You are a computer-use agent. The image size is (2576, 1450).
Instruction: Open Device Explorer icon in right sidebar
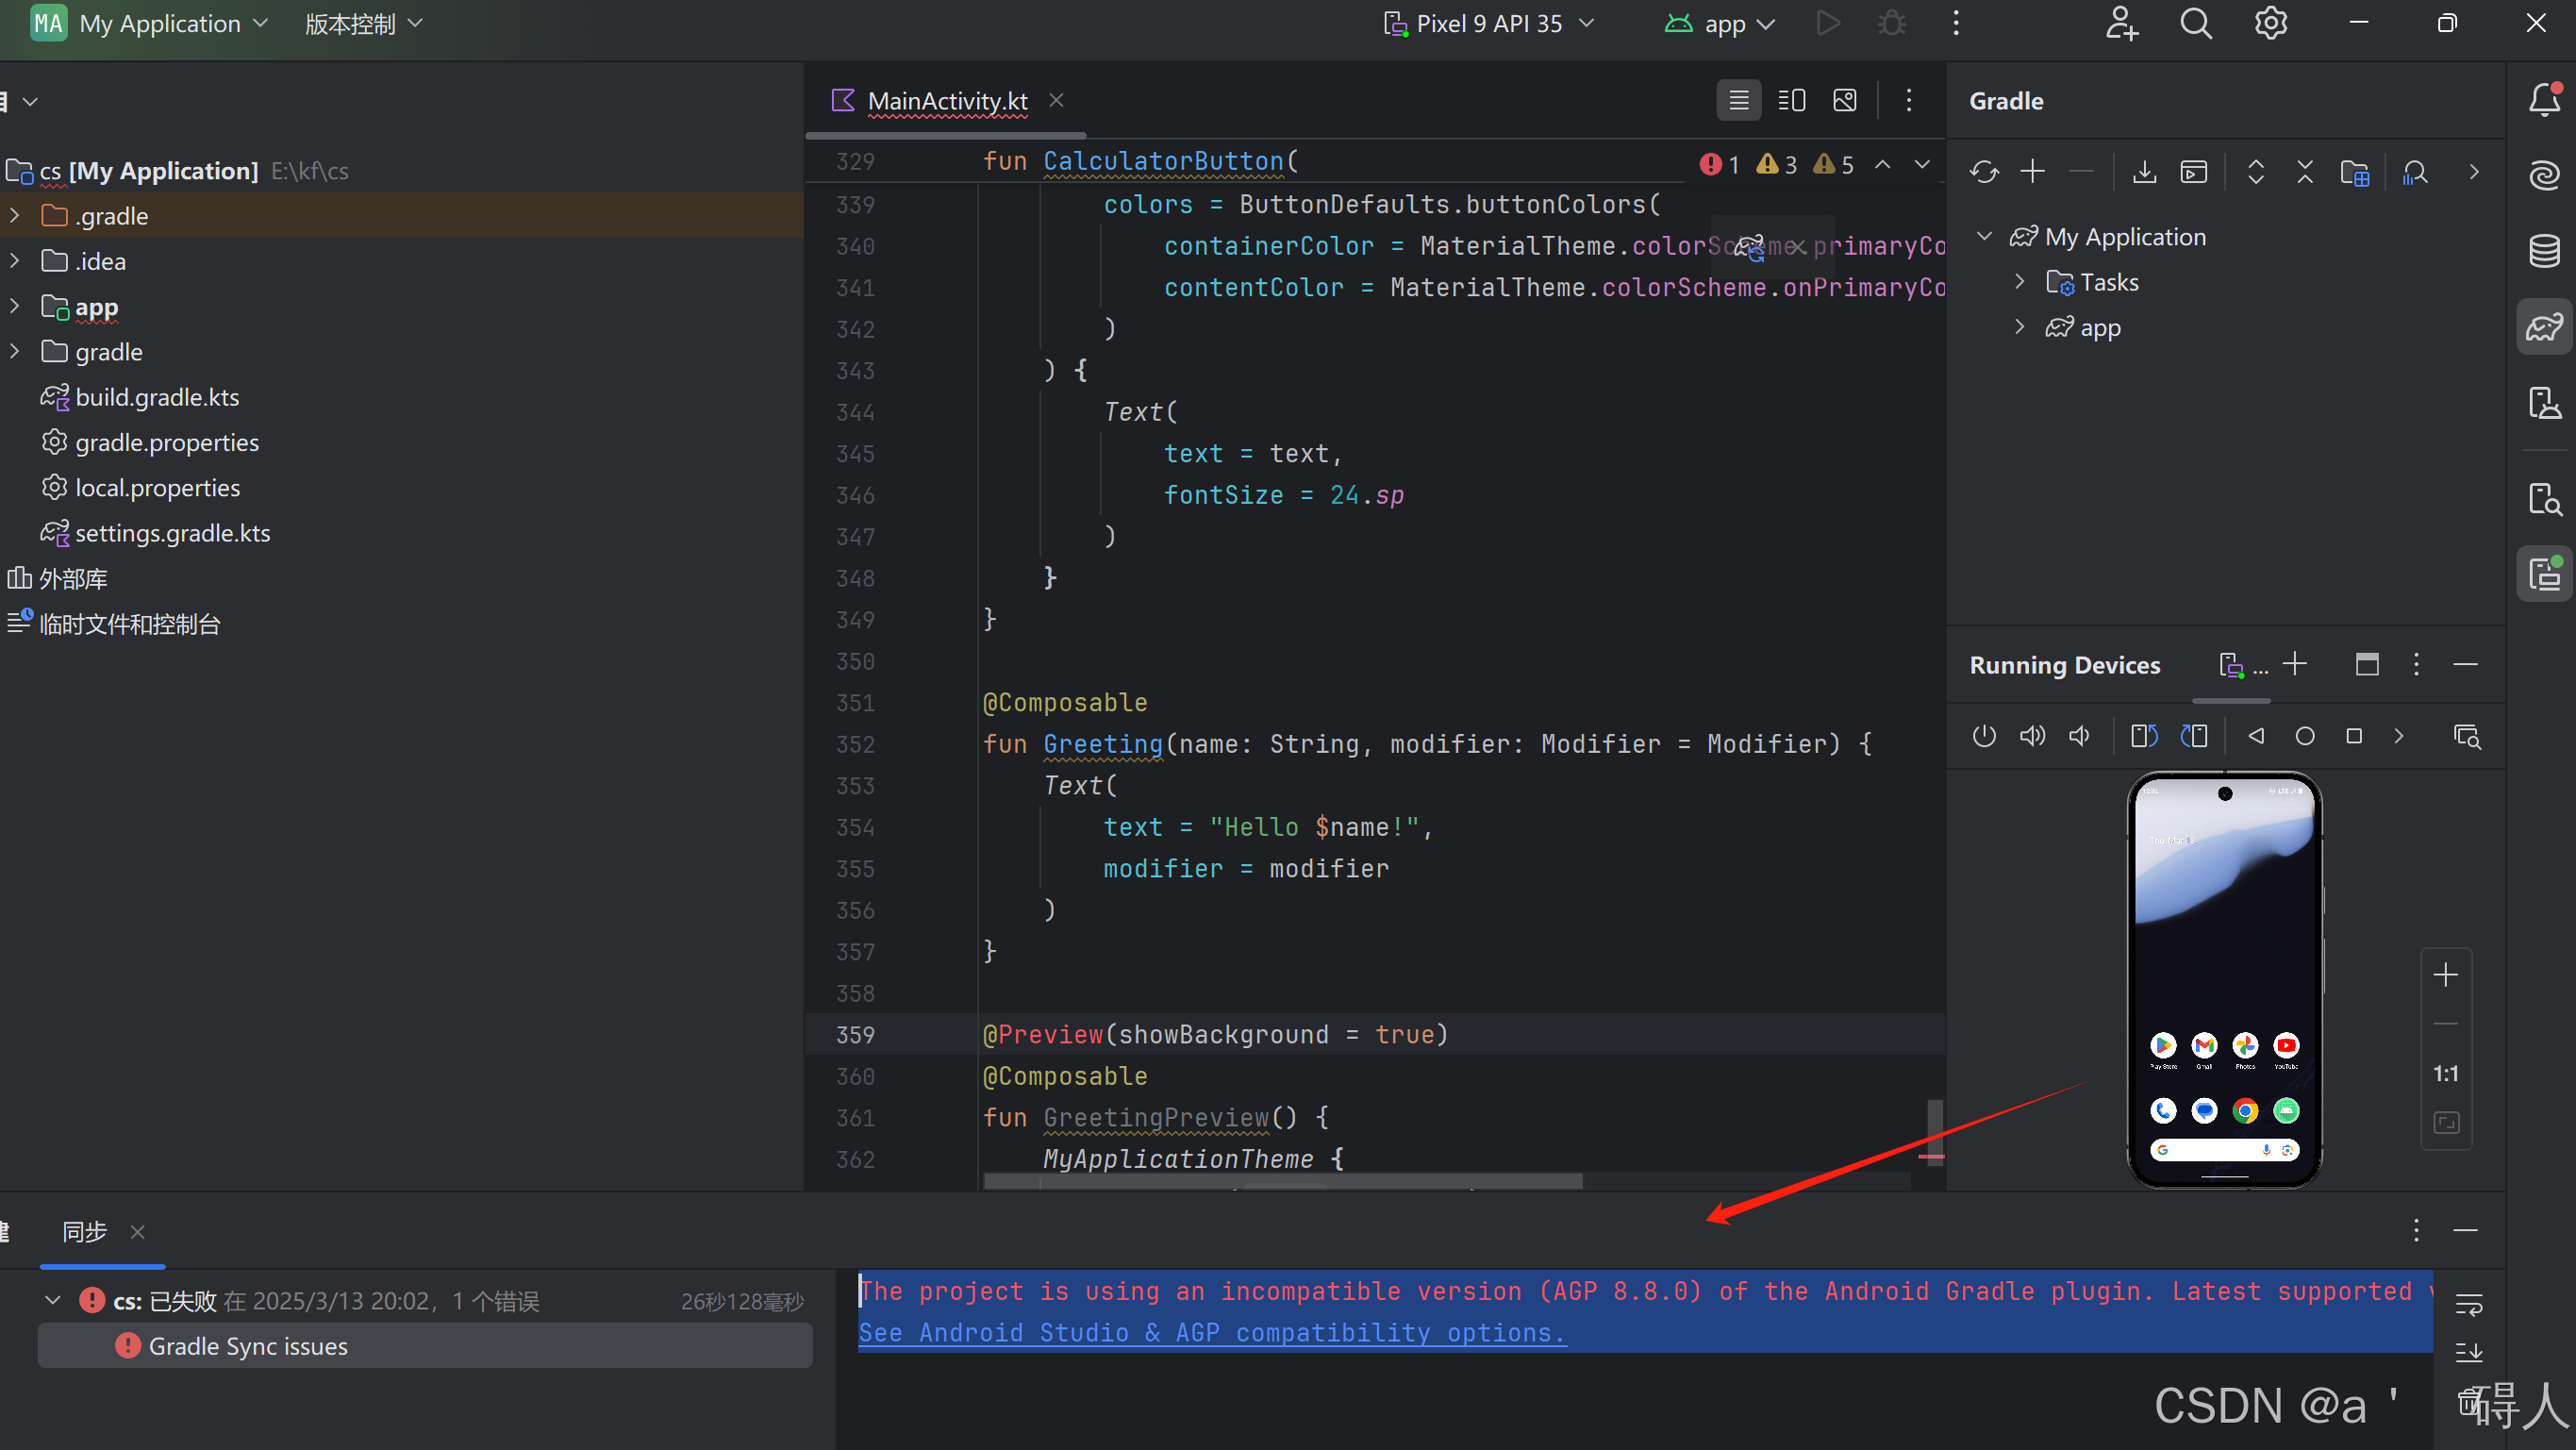pyautogui.click(x=2544, y=498)
